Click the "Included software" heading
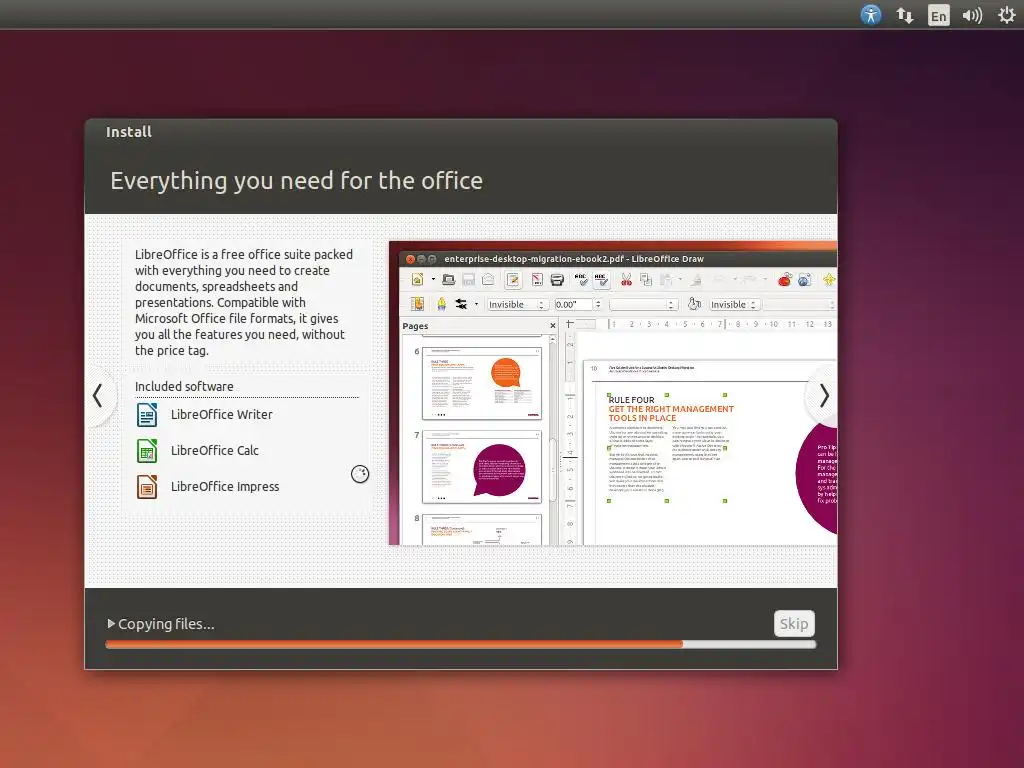This screenshot has width=1024, height=768. coord(184,387)
